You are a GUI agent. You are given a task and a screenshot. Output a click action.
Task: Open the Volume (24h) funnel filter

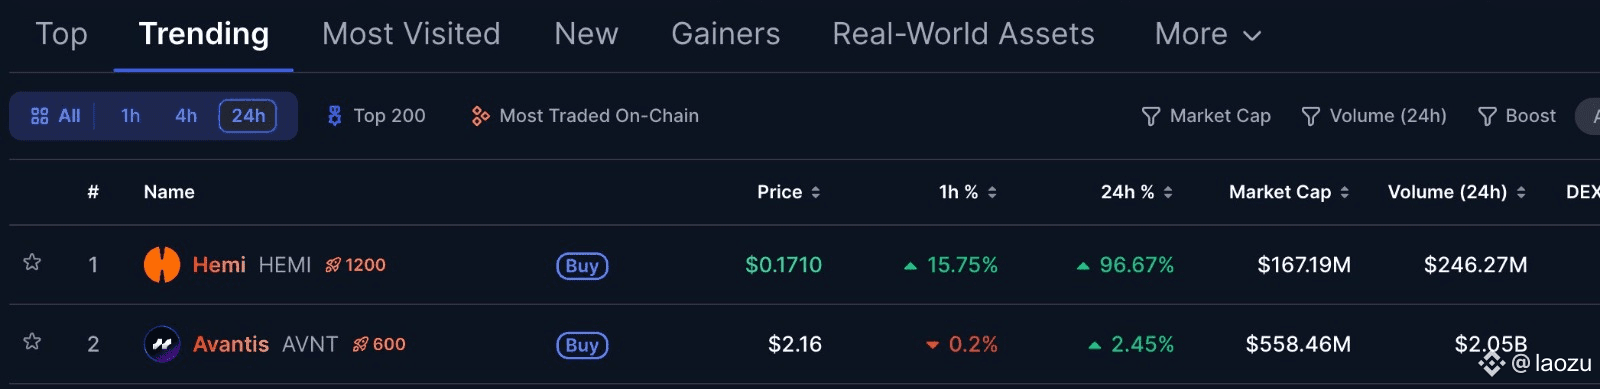pyautogui.click(x=1374, y=116)
